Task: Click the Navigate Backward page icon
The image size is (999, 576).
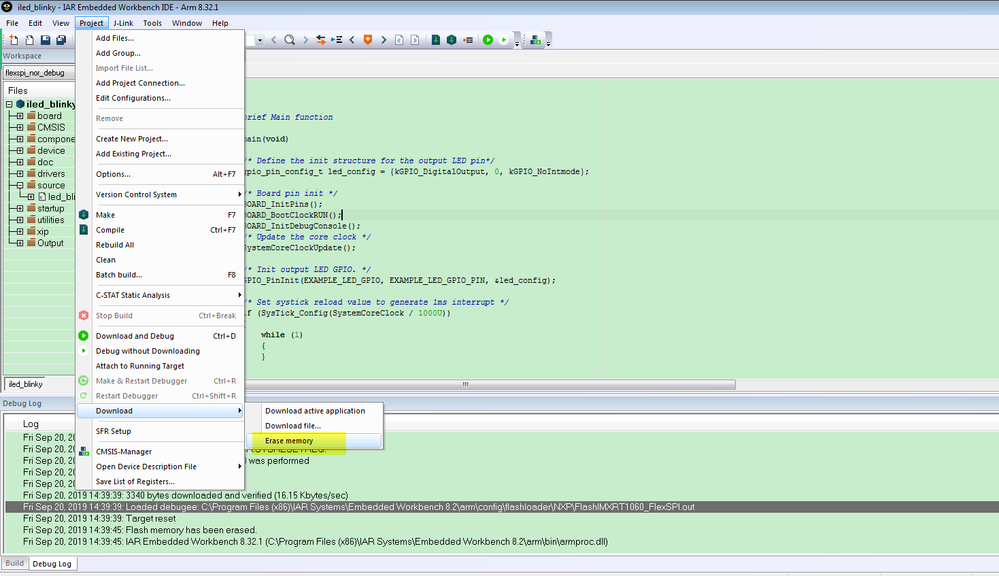Action: point(399,40)
